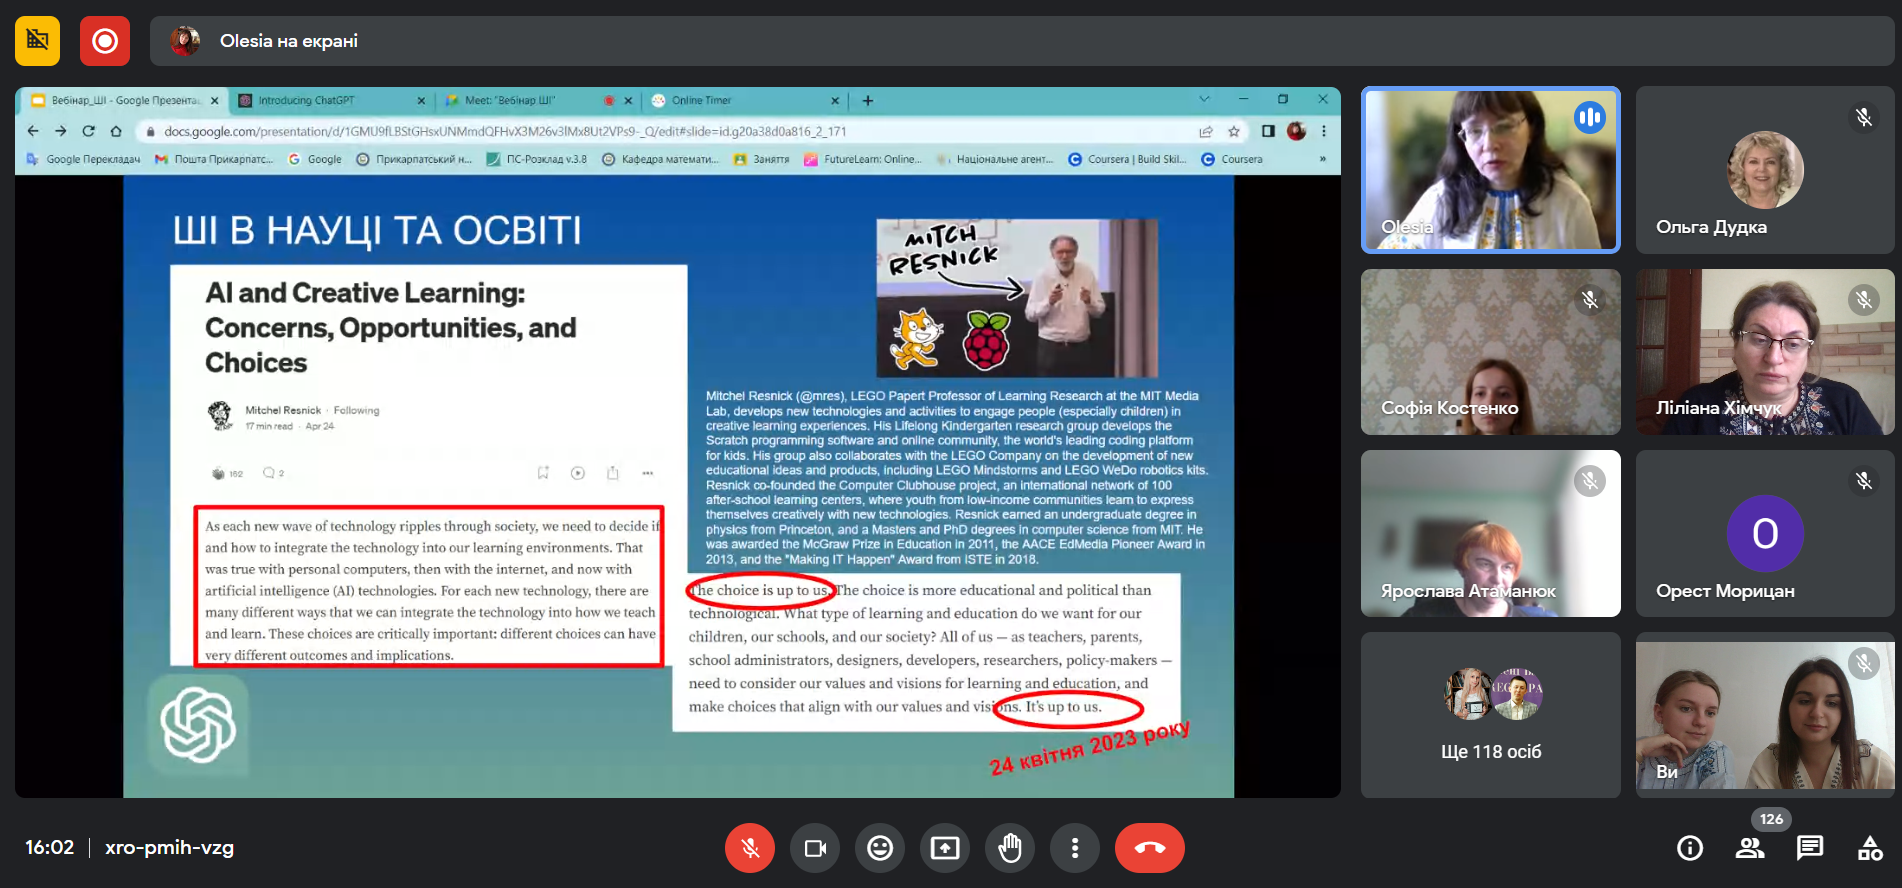Select Ліліана Хімчук's video tile
The image size is (1902, 888).
point(1764,351)
